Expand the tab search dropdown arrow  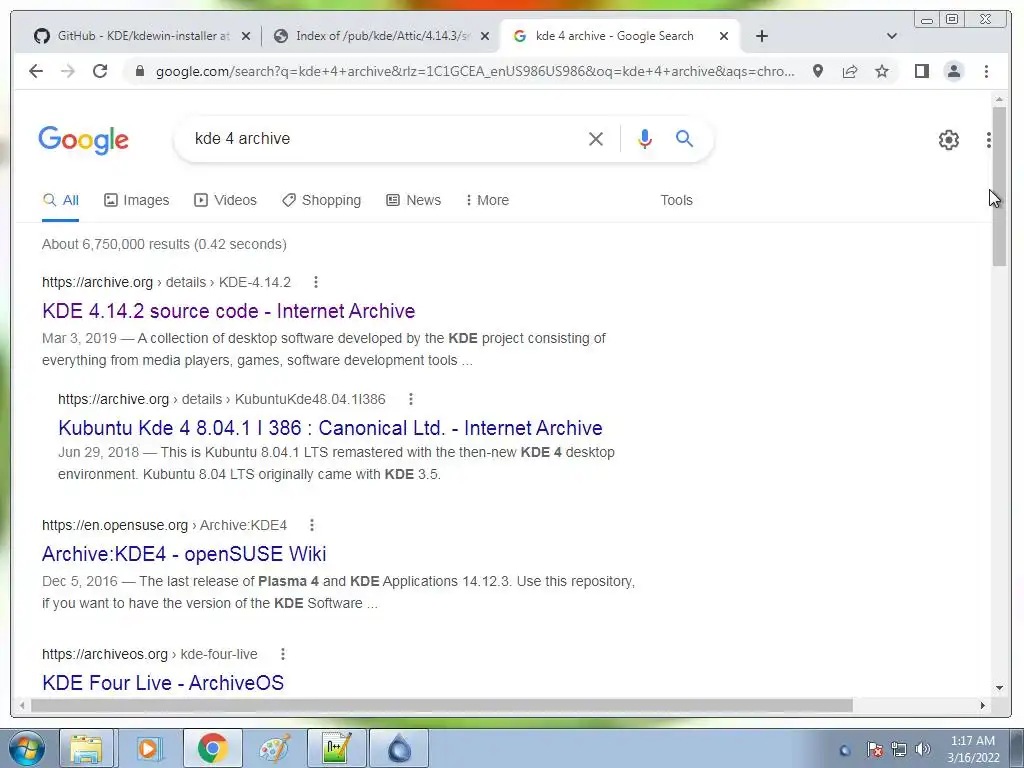[x=891, y=36]
